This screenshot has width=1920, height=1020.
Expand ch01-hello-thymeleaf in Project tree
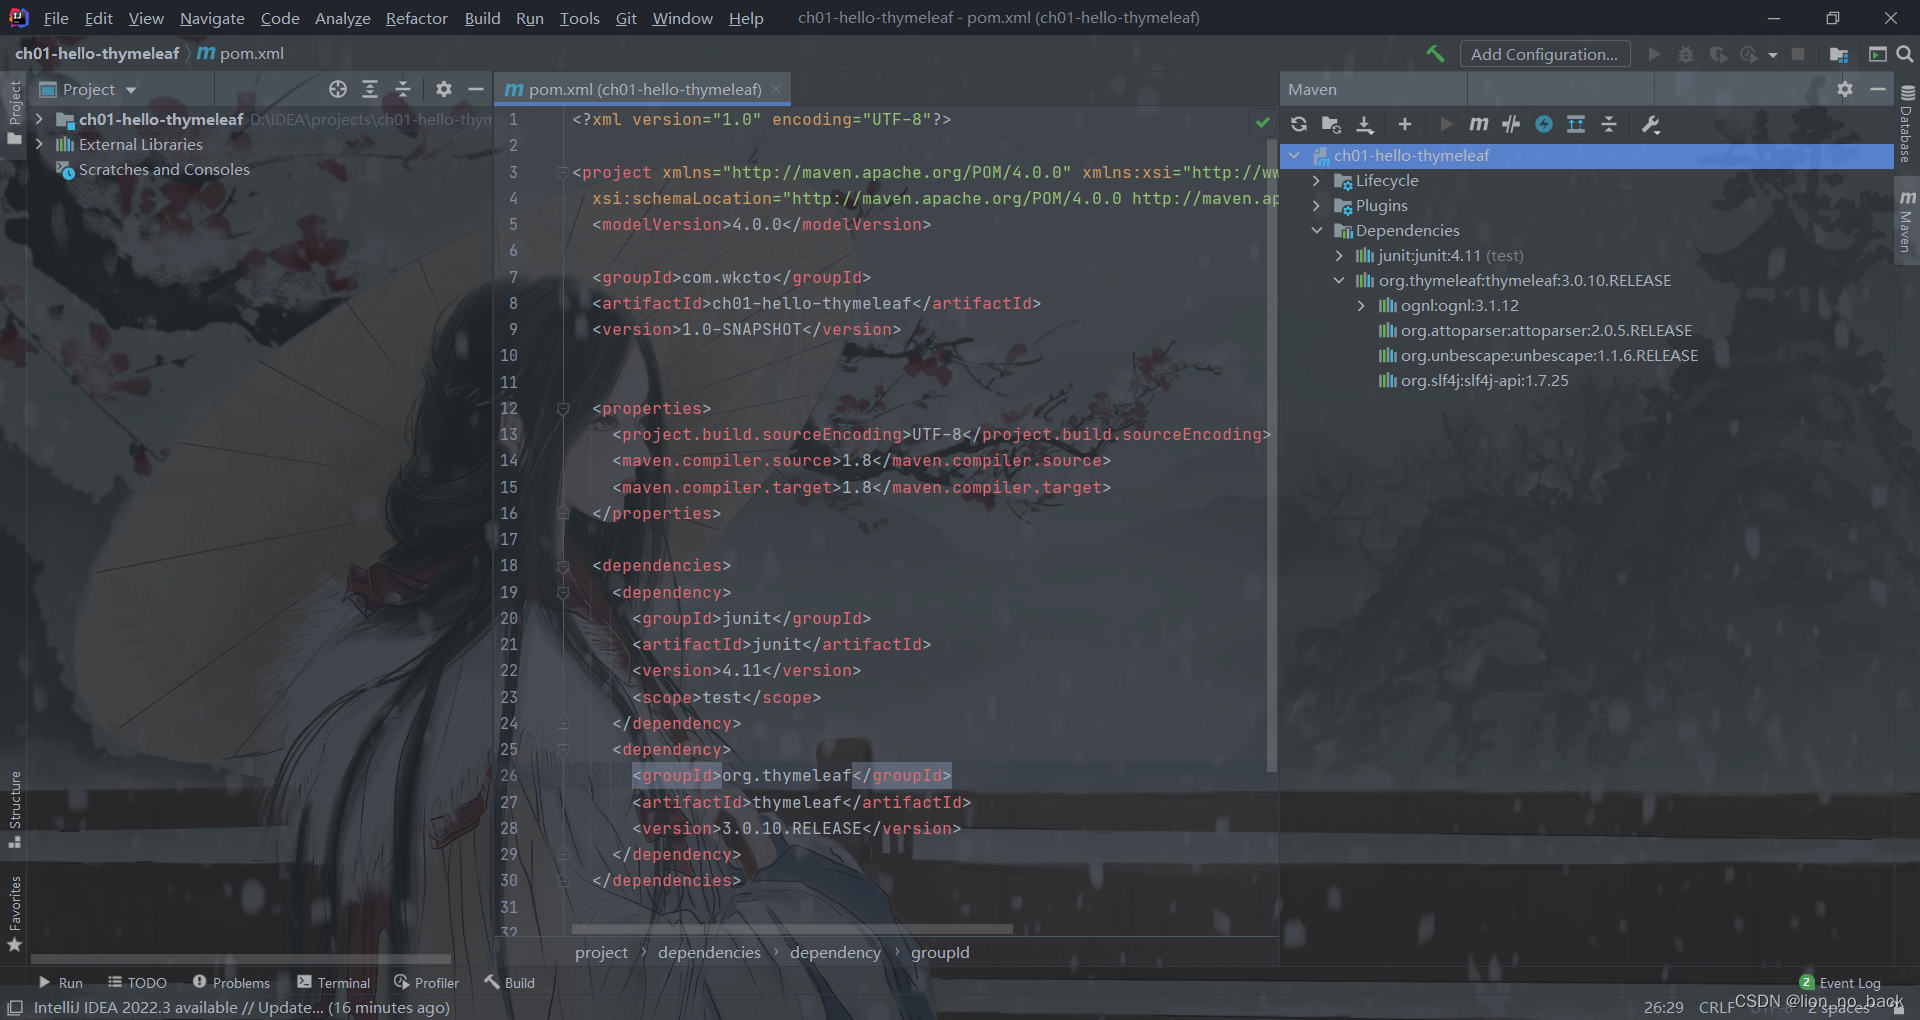click(x=39, y=119)
